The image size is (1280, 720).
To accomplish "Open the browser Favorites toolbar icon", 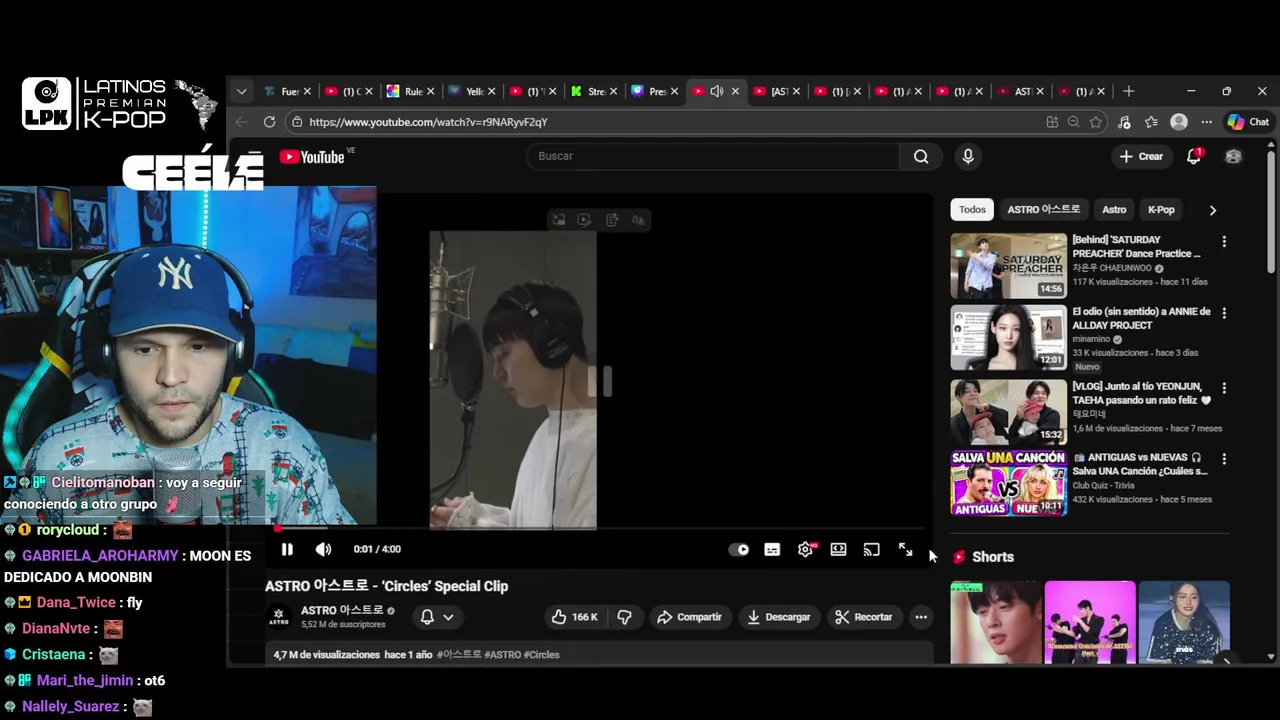I will [x=1151, y=122].
